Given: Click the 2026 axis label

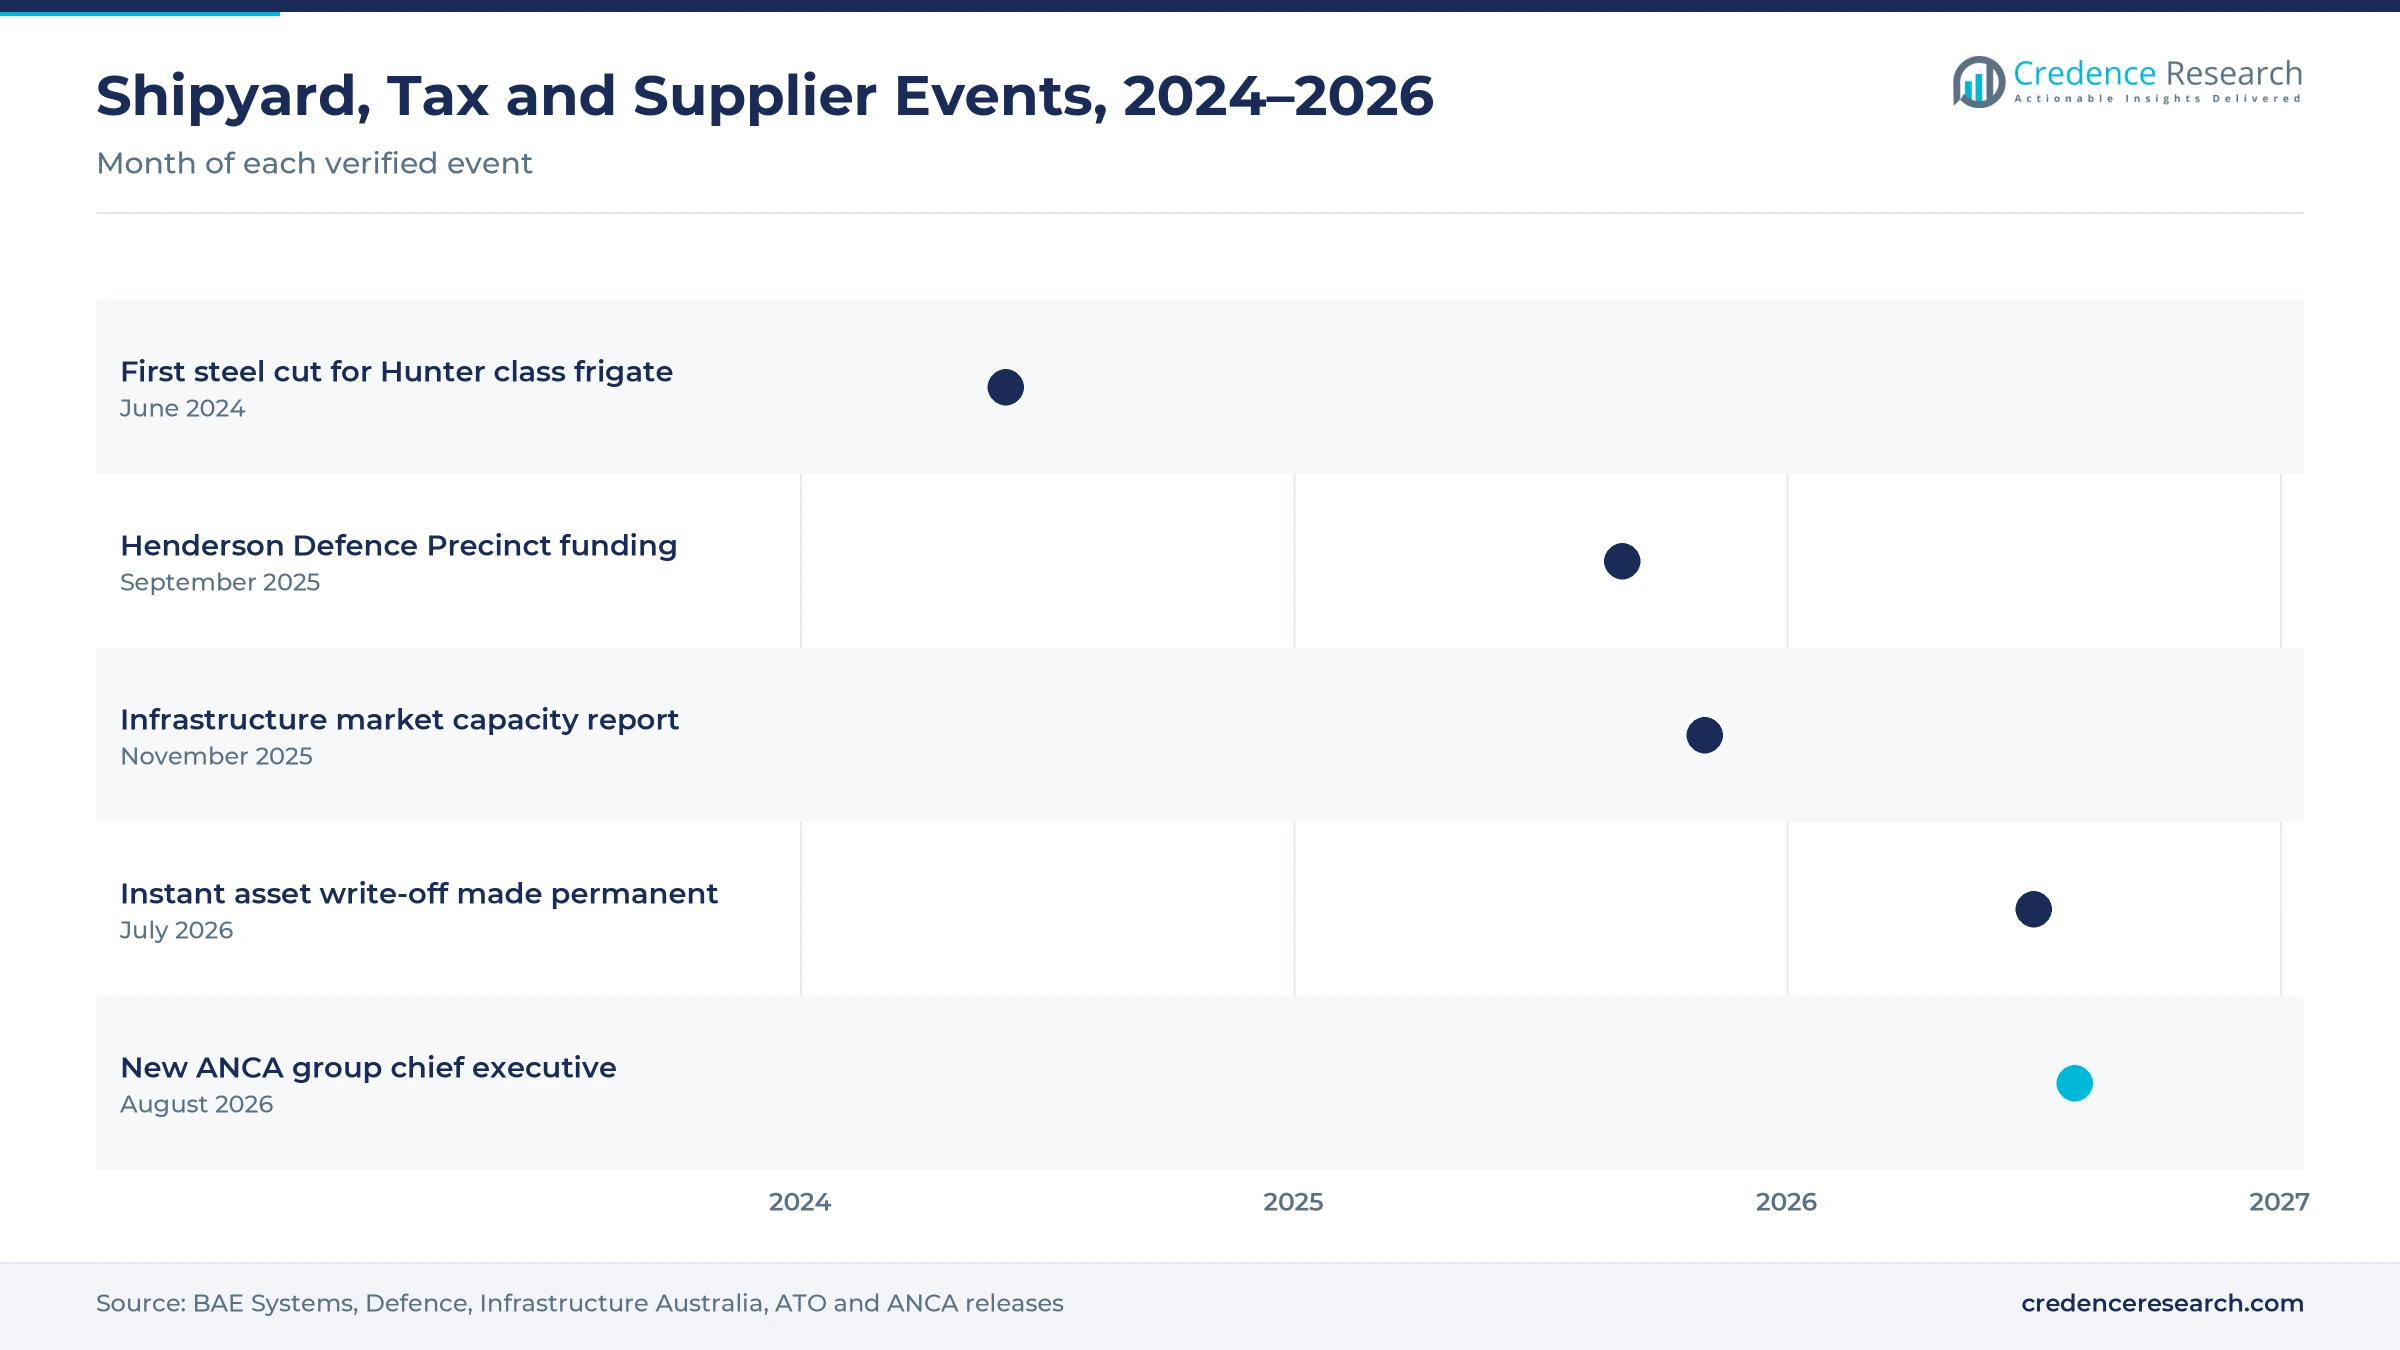Looking at the screenshot, I should click(x=1786, y=1202).
